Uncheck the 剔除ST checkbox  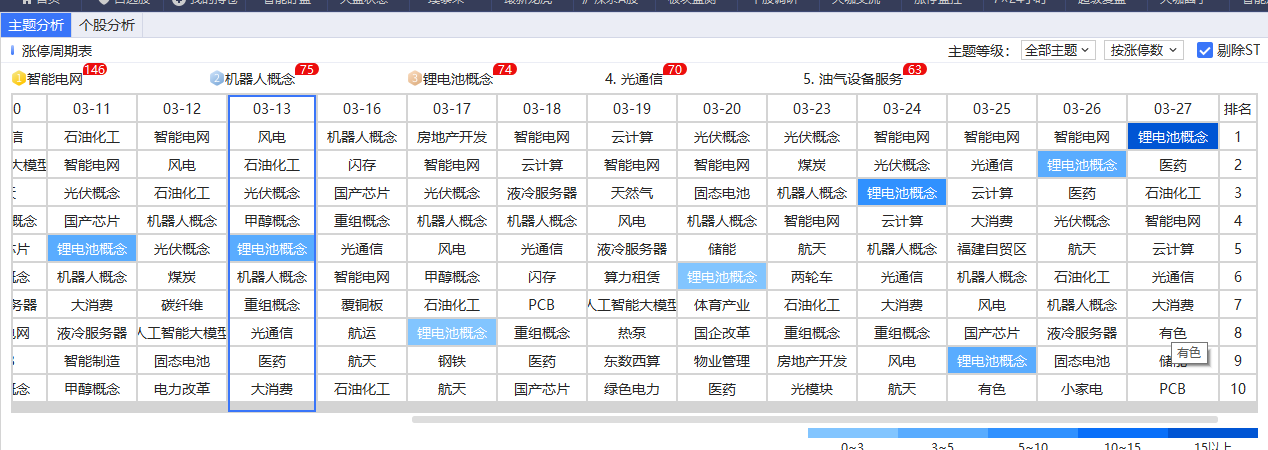[1205, 50]
